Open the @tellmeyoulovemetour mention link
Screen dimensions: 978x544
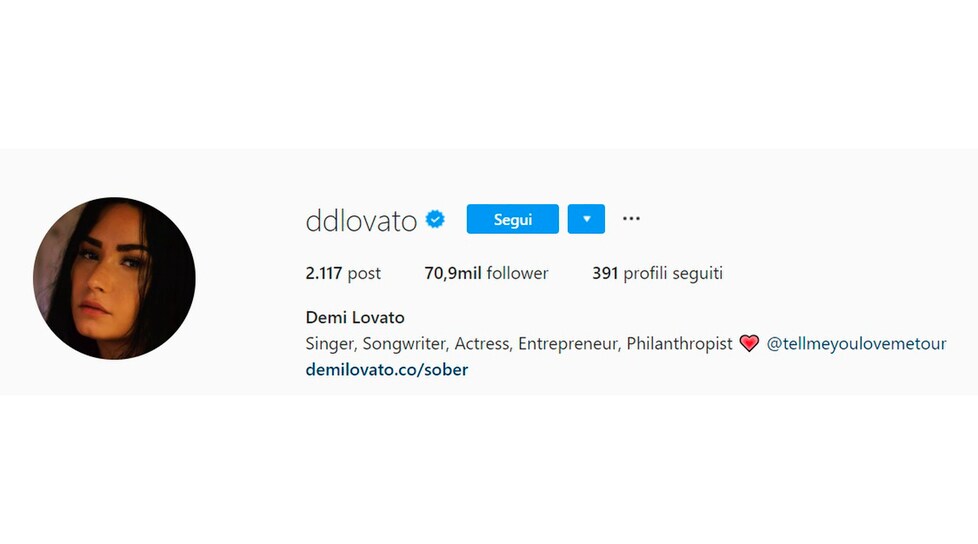tap(856, 344)
